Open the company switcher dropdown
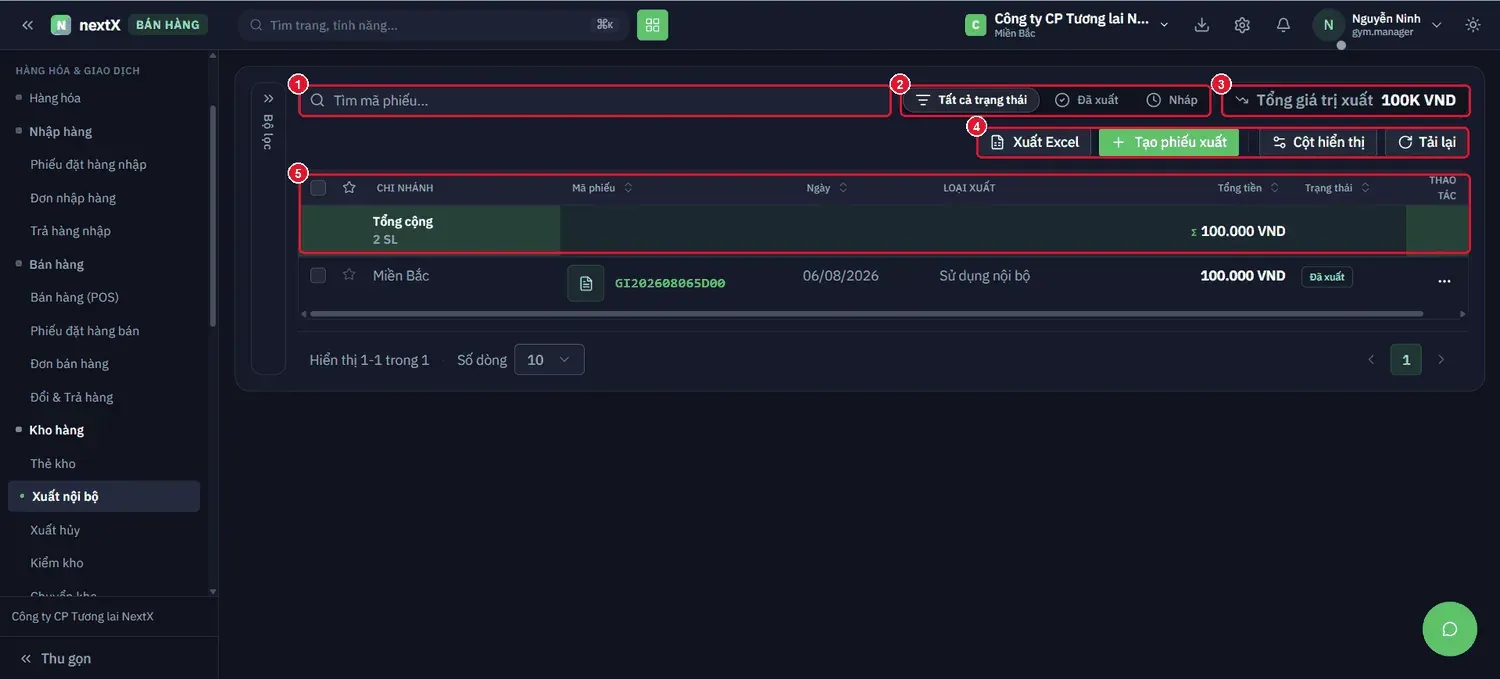This screenshot has width=1500, height=679. point(1066,25)
